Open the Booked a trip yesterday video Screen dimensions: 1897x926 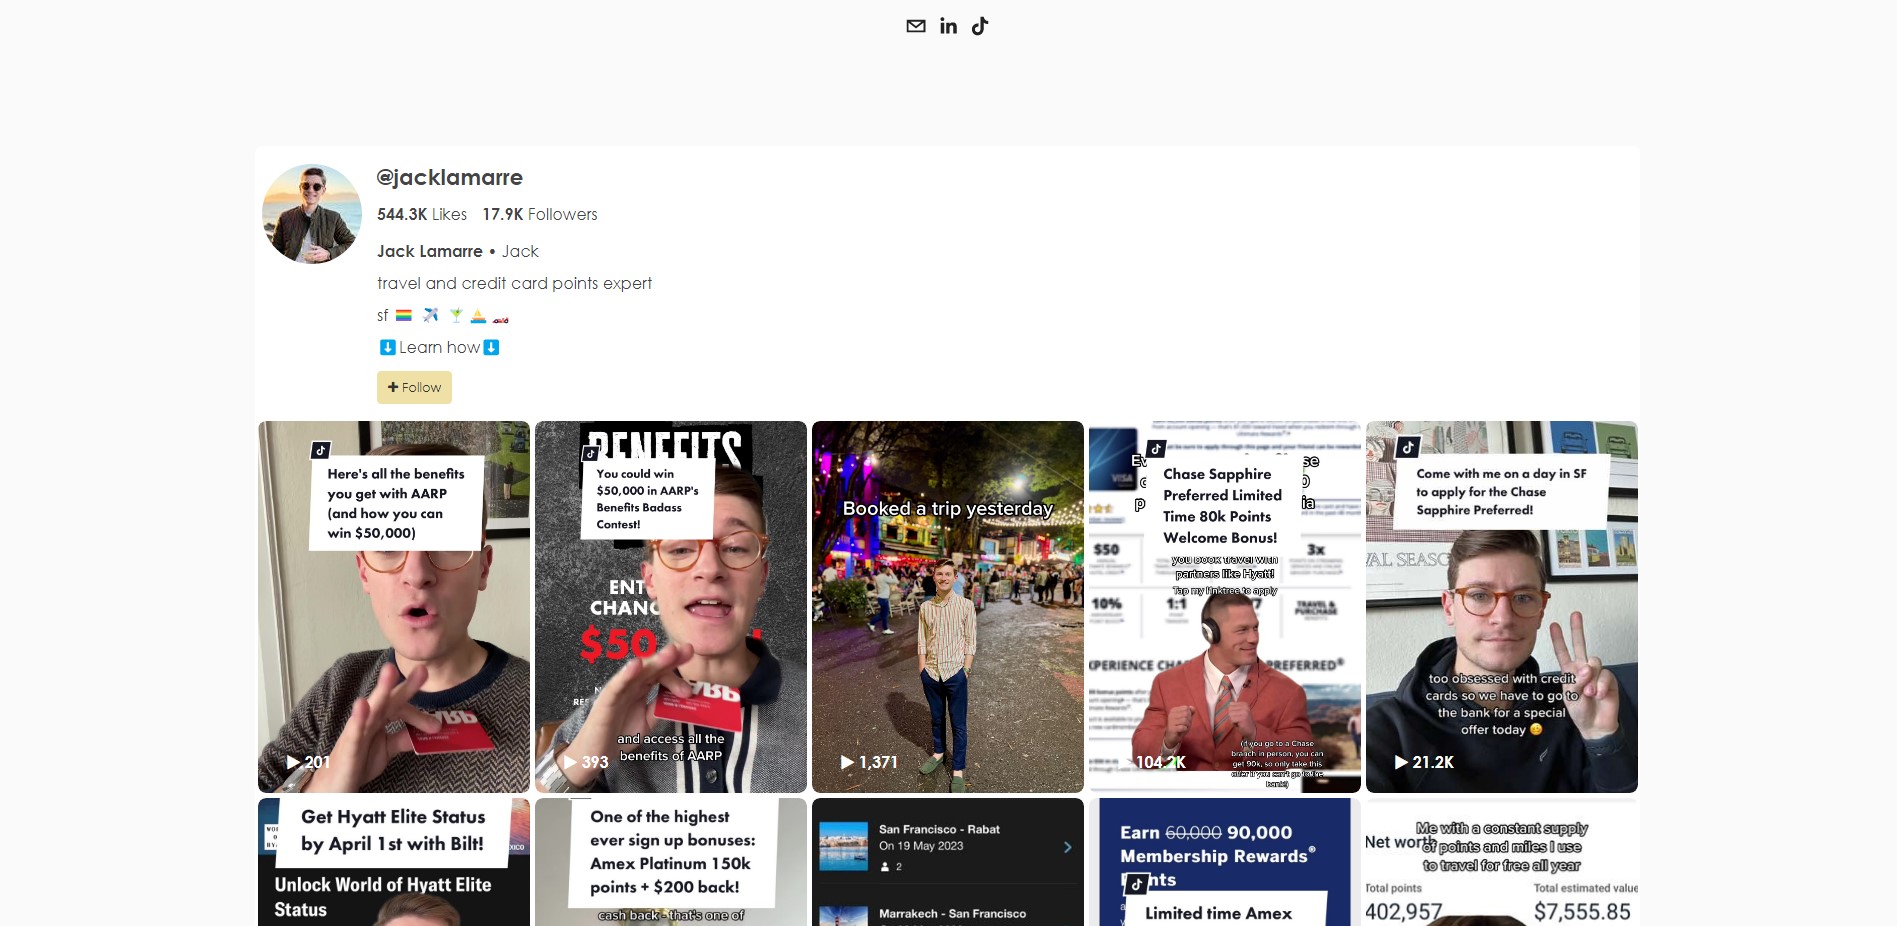[x=948, y=607]
